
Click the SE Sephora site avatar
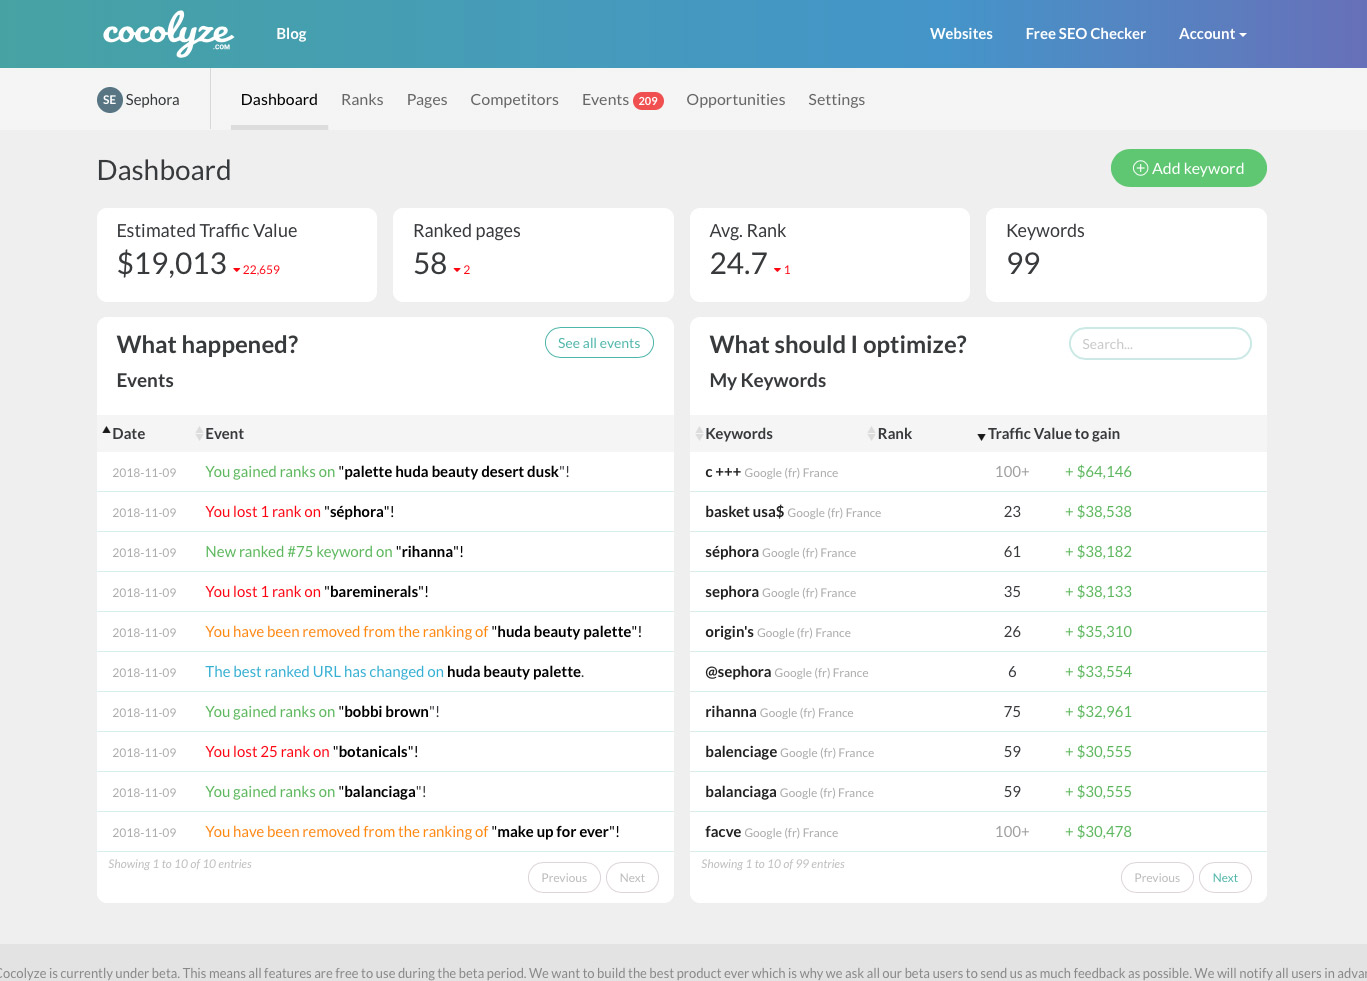tap(109, 100)
